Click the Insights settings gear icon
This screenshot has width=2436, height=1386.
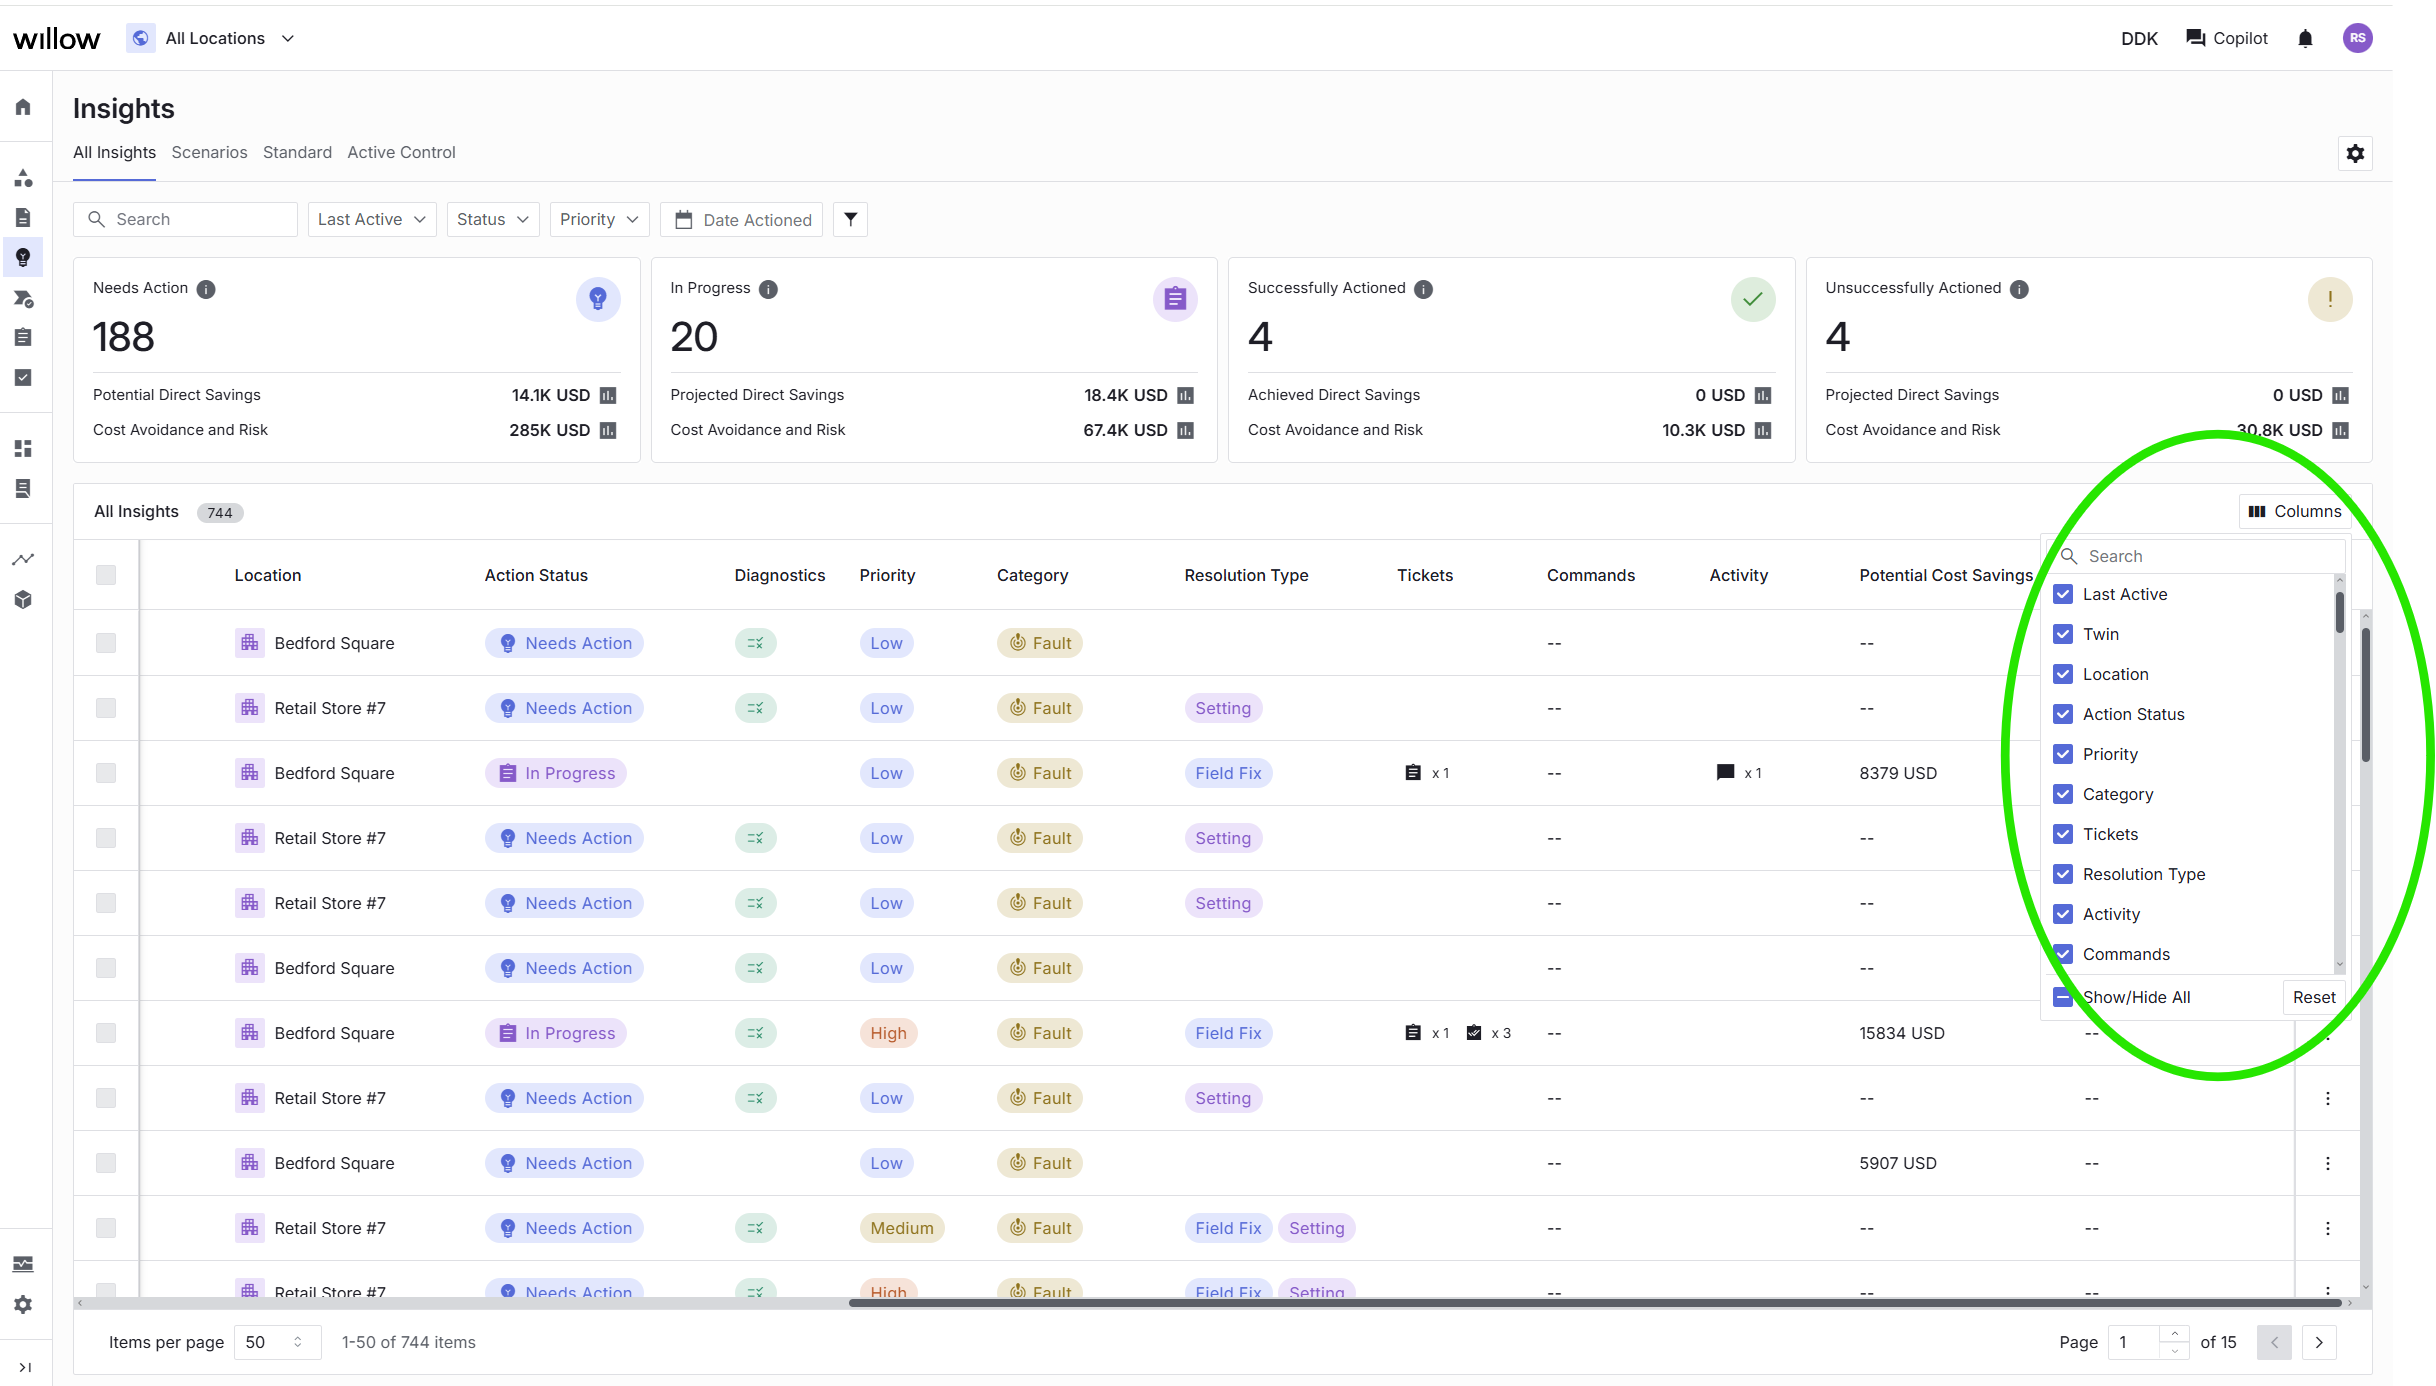(2355, 153)
